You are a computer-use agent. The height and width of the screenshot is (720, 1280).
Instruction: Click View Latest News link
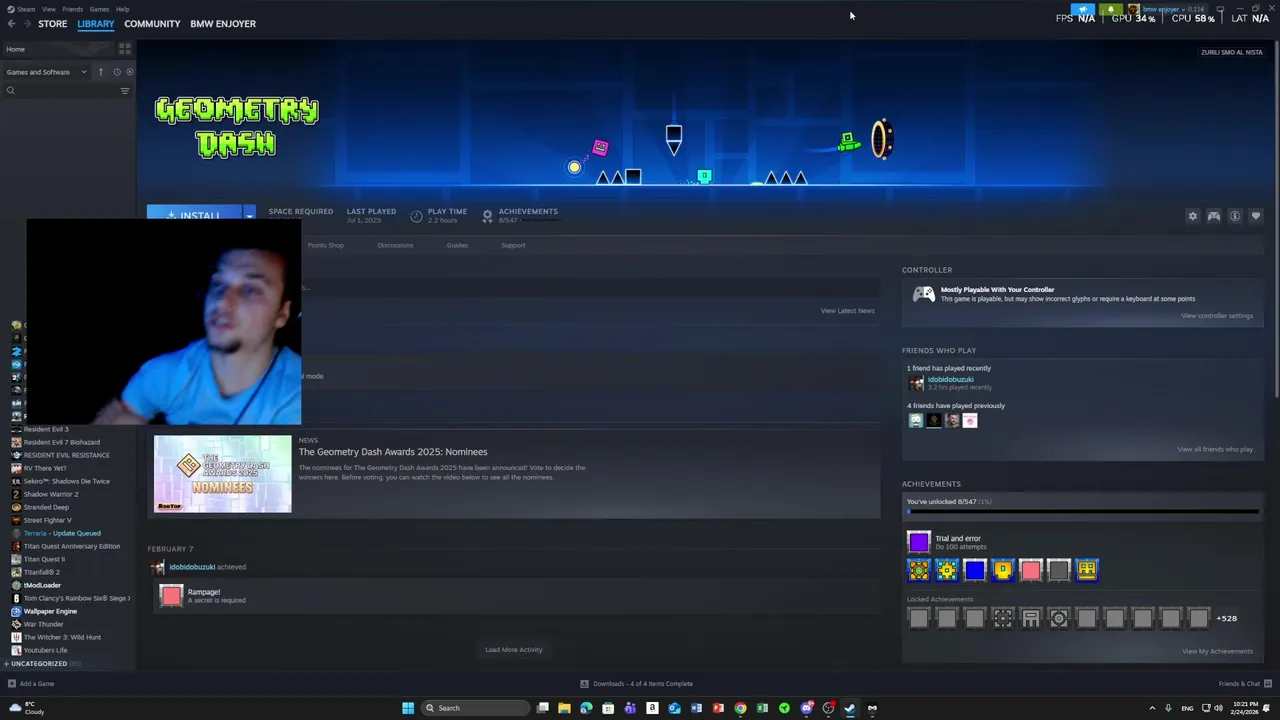click(x=847, y=311)
